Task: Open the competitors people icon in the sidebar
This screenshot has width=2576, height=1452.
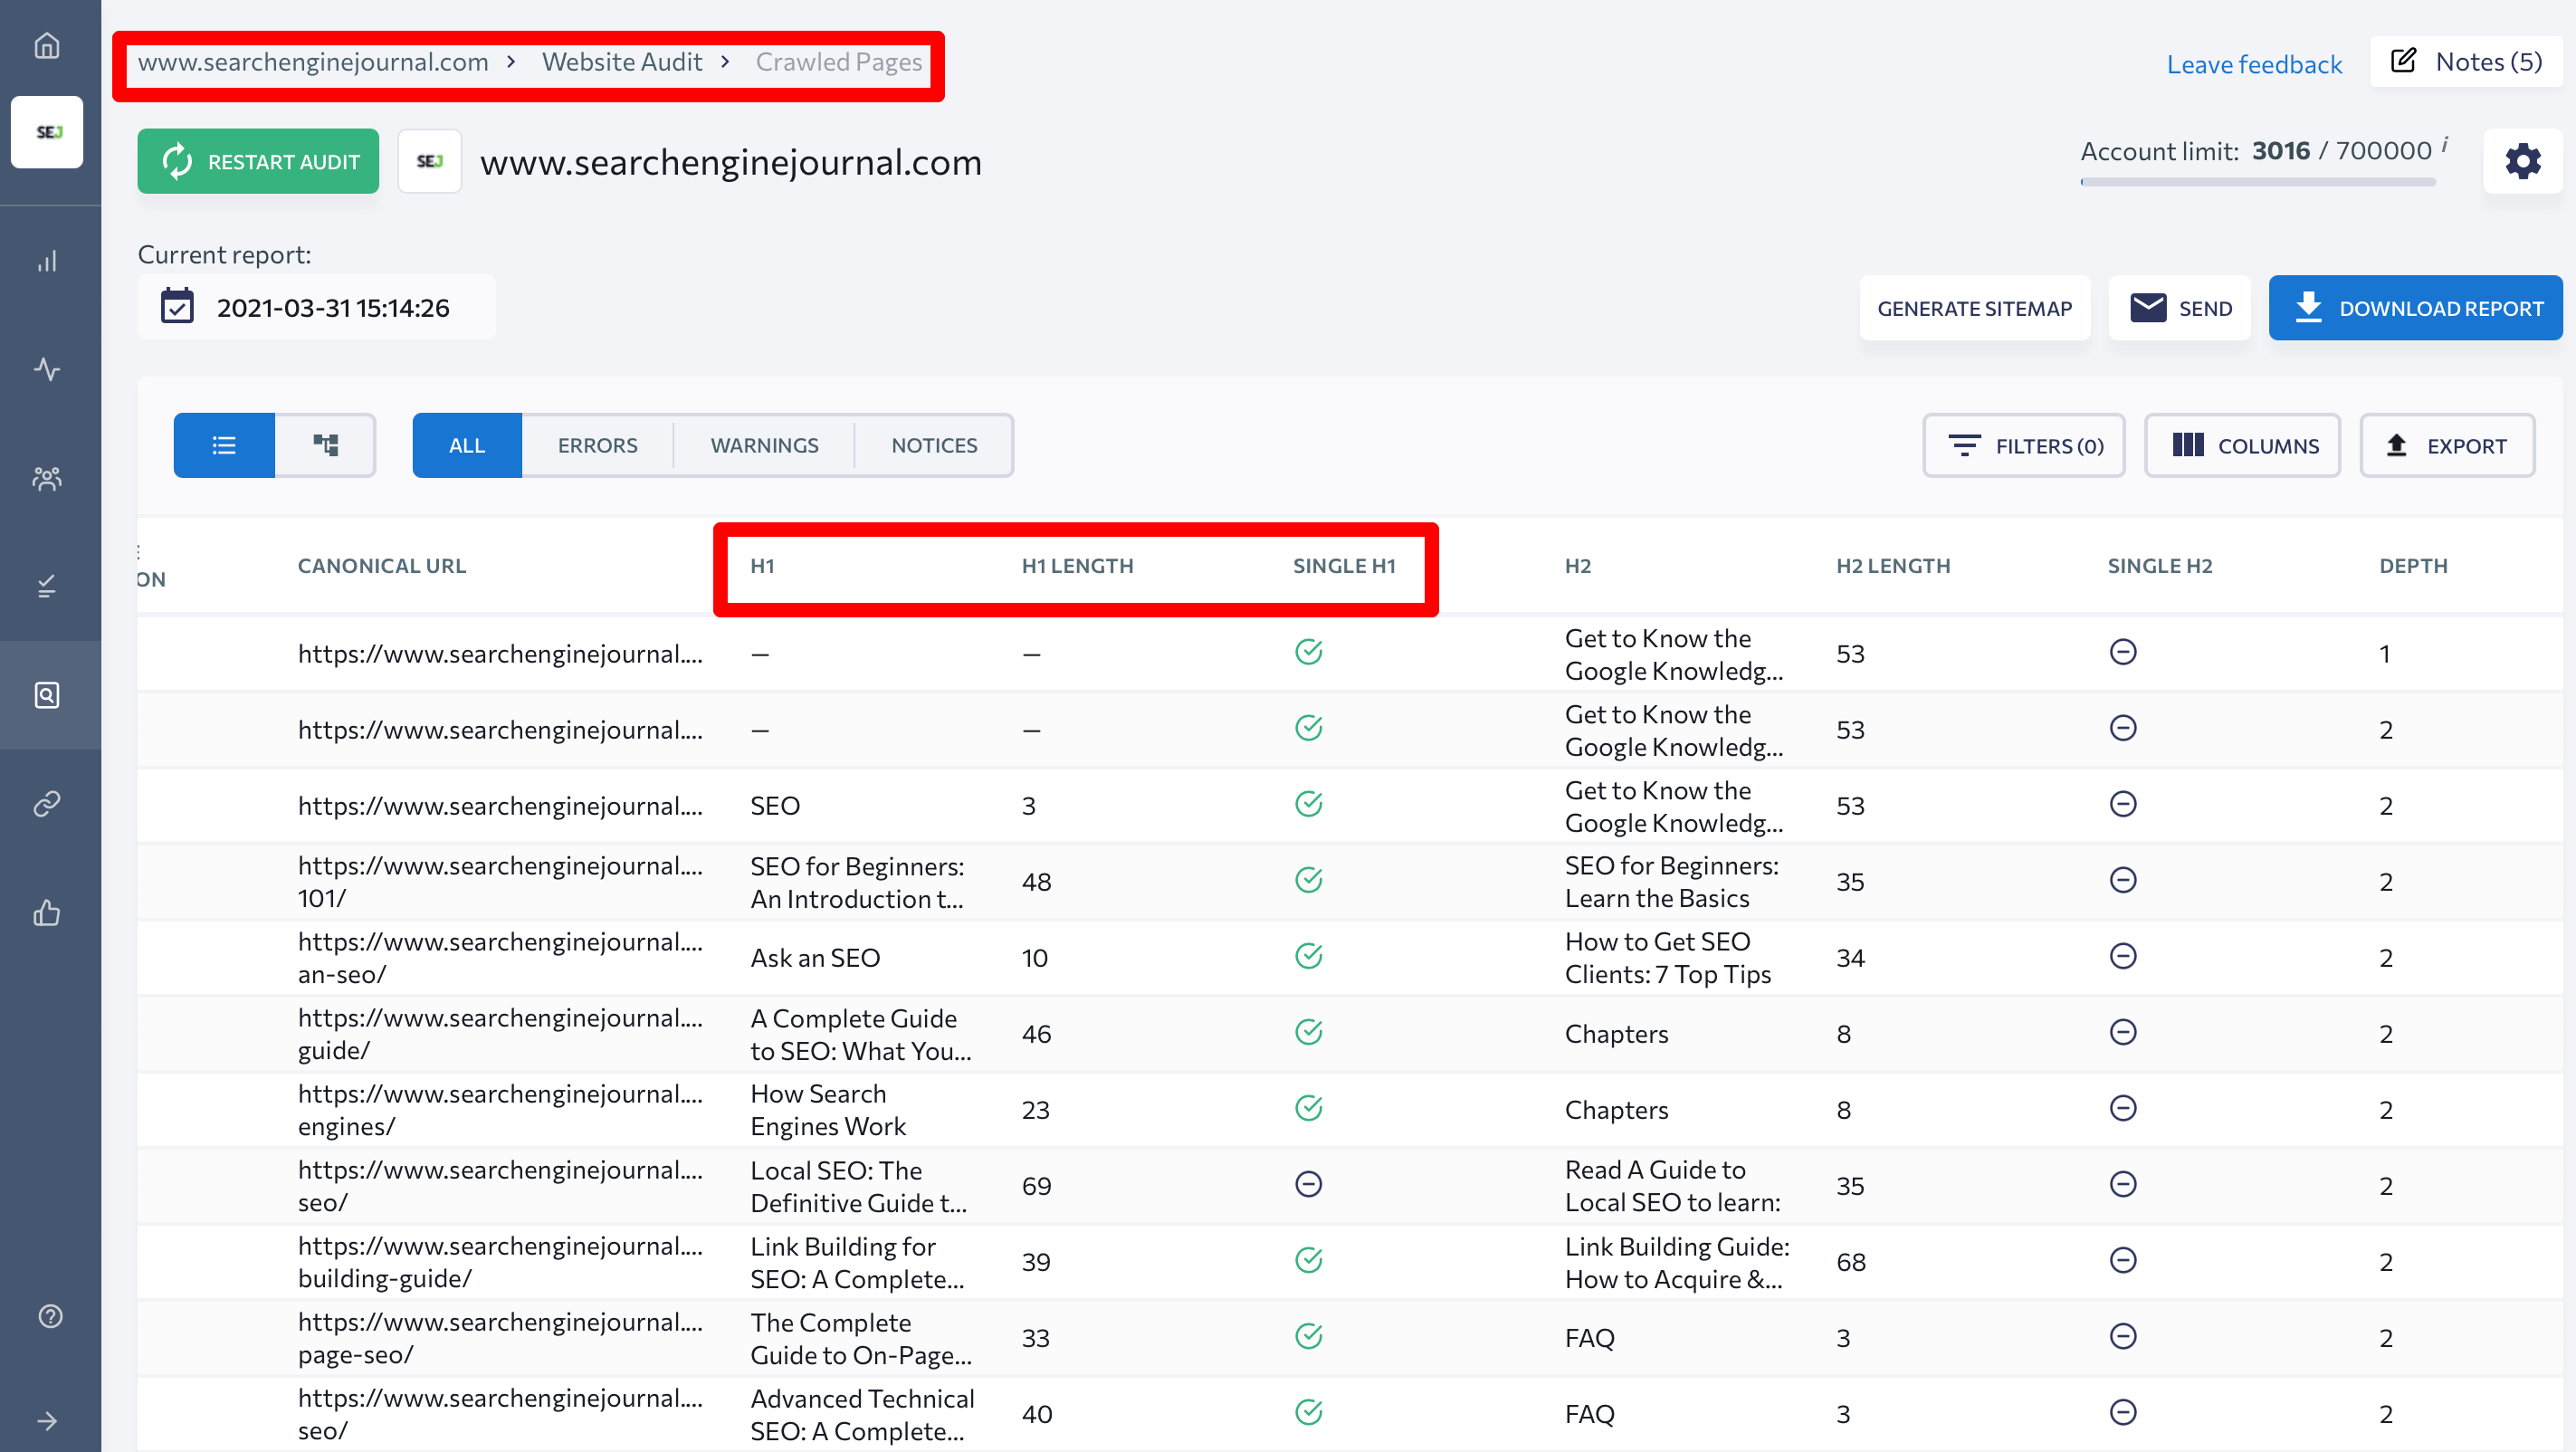Action: click(47, 478)
